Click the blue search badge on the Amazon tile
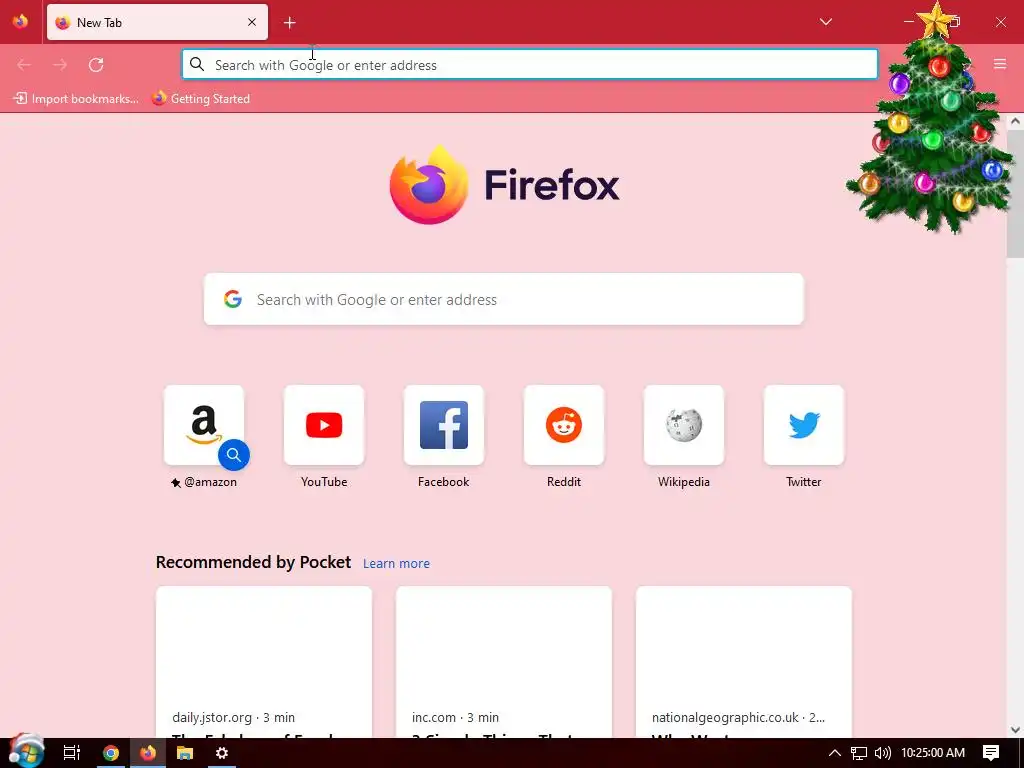Screen dimensions: 1024x768 (234, 455)
